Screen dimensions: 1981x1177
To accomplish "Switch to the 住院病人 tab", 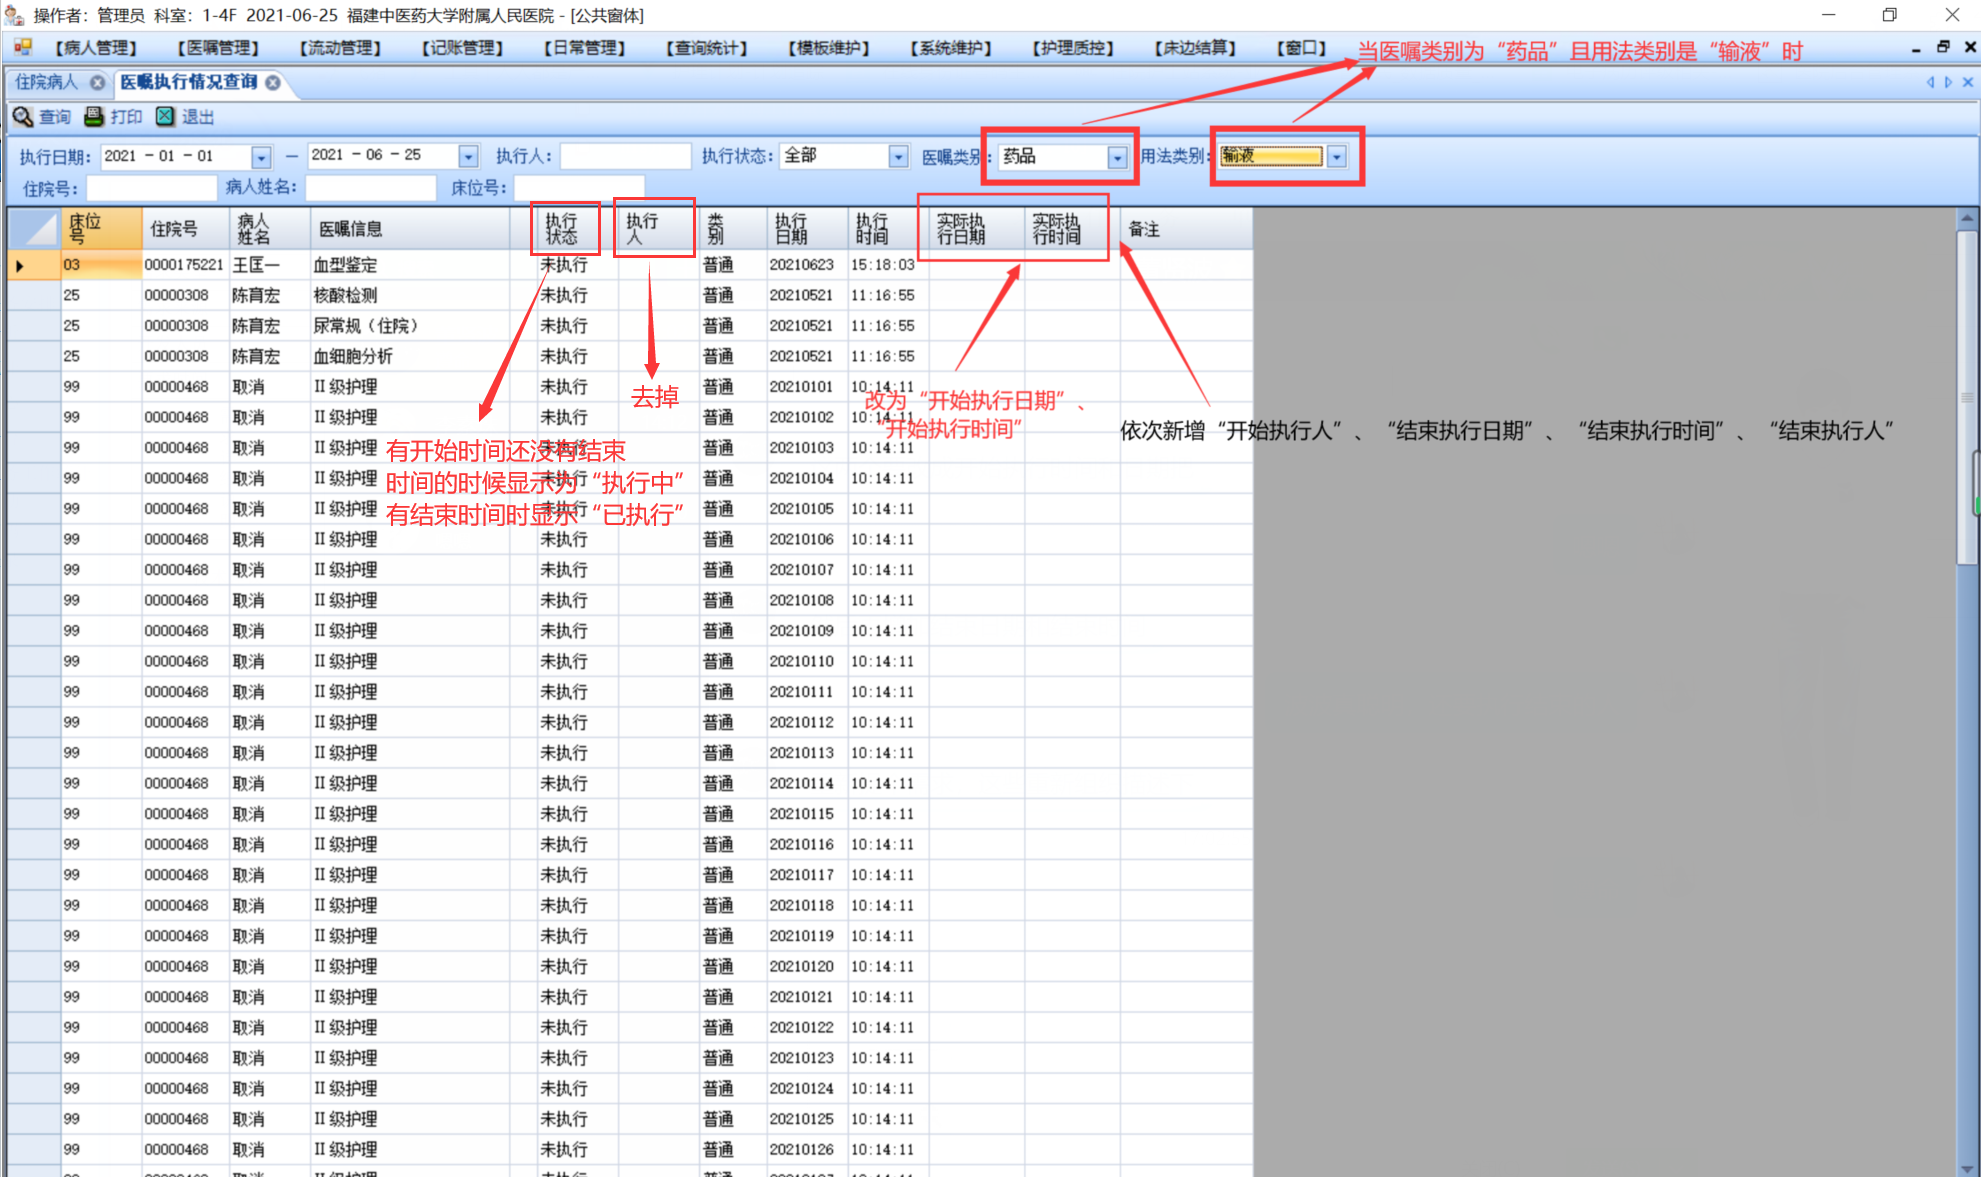I will coord(47,82).
